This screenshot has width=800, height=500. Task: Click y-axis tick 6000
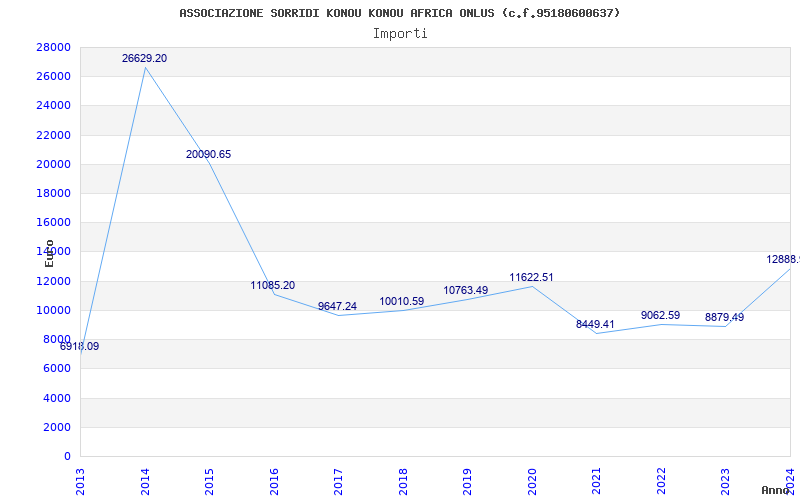(56, 368)
